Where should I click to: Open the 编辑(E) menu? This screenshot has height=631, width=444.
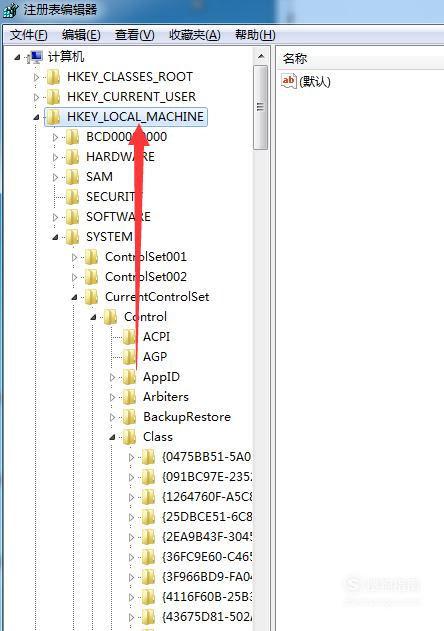pyautogui.click(x=81, y=35)
